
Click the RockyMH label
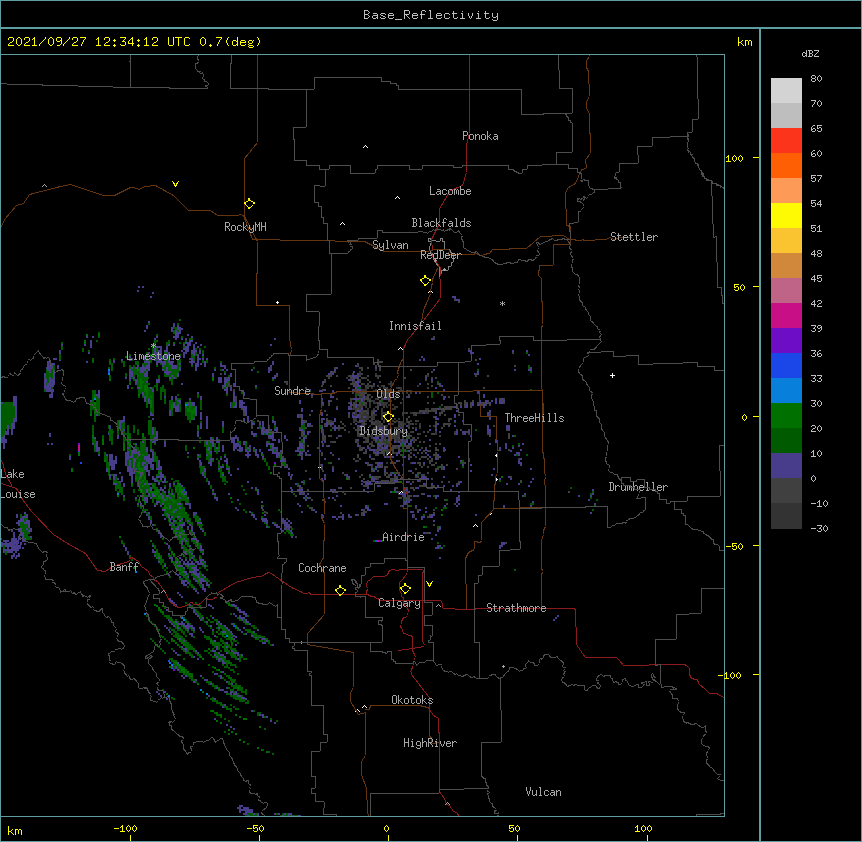pos(245,227)
